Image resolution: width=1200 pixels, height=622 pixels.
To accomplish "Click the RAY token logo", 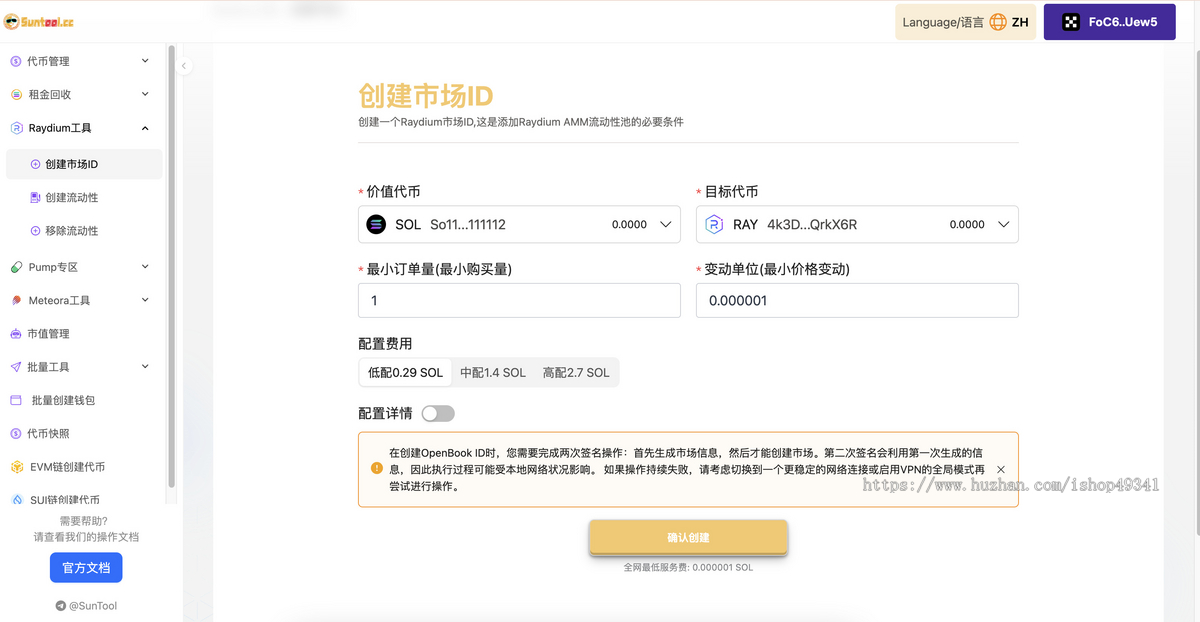I will click(714, 225).
